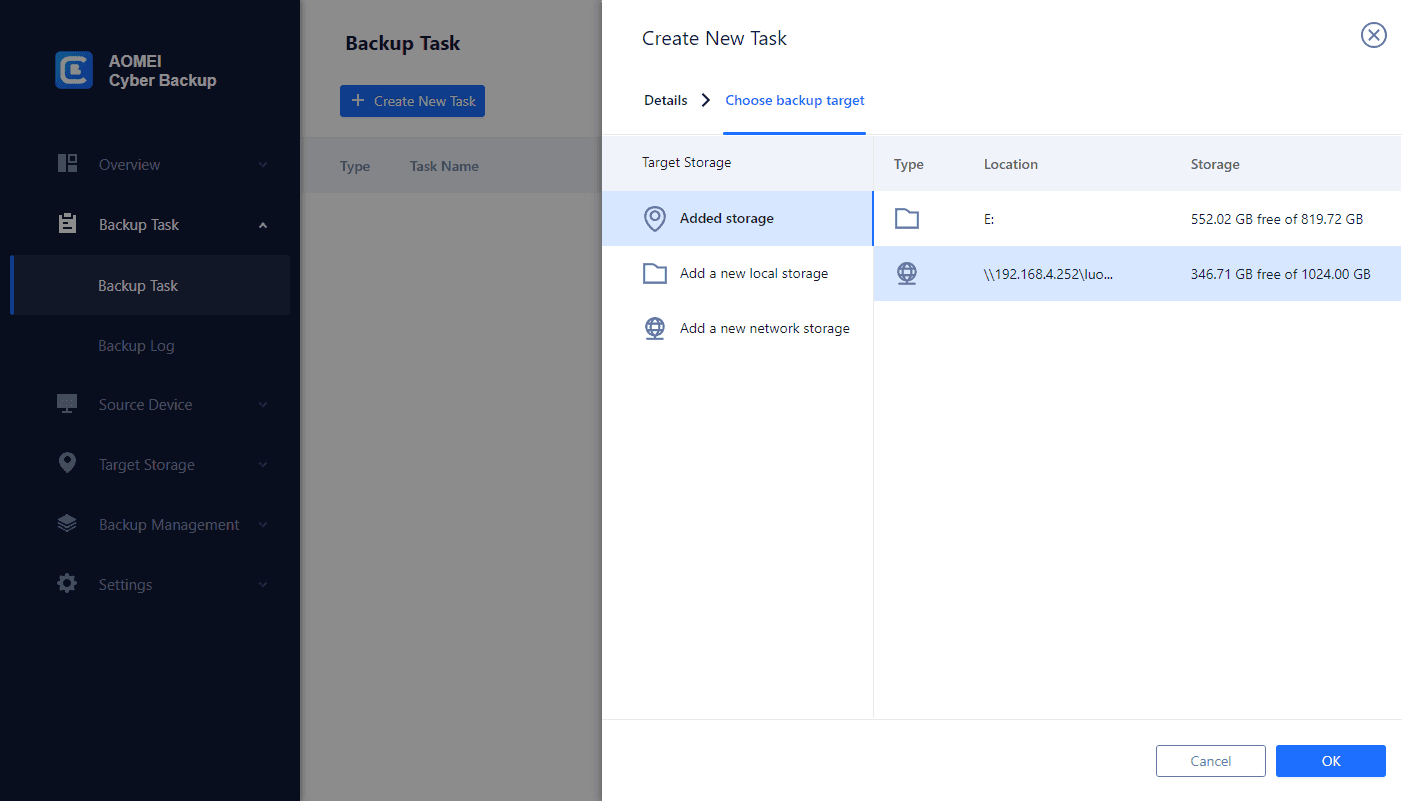Click the Cancel button
Screen dimensions: 1402x801
(x=1210, y=761)
